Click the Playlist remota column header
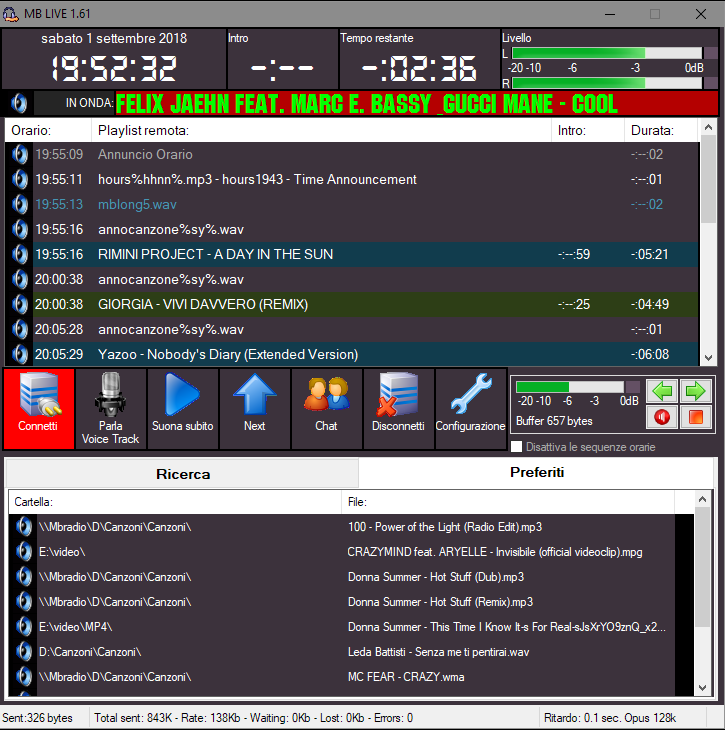This screenshot has height=730, width=725. pos(321,130)
